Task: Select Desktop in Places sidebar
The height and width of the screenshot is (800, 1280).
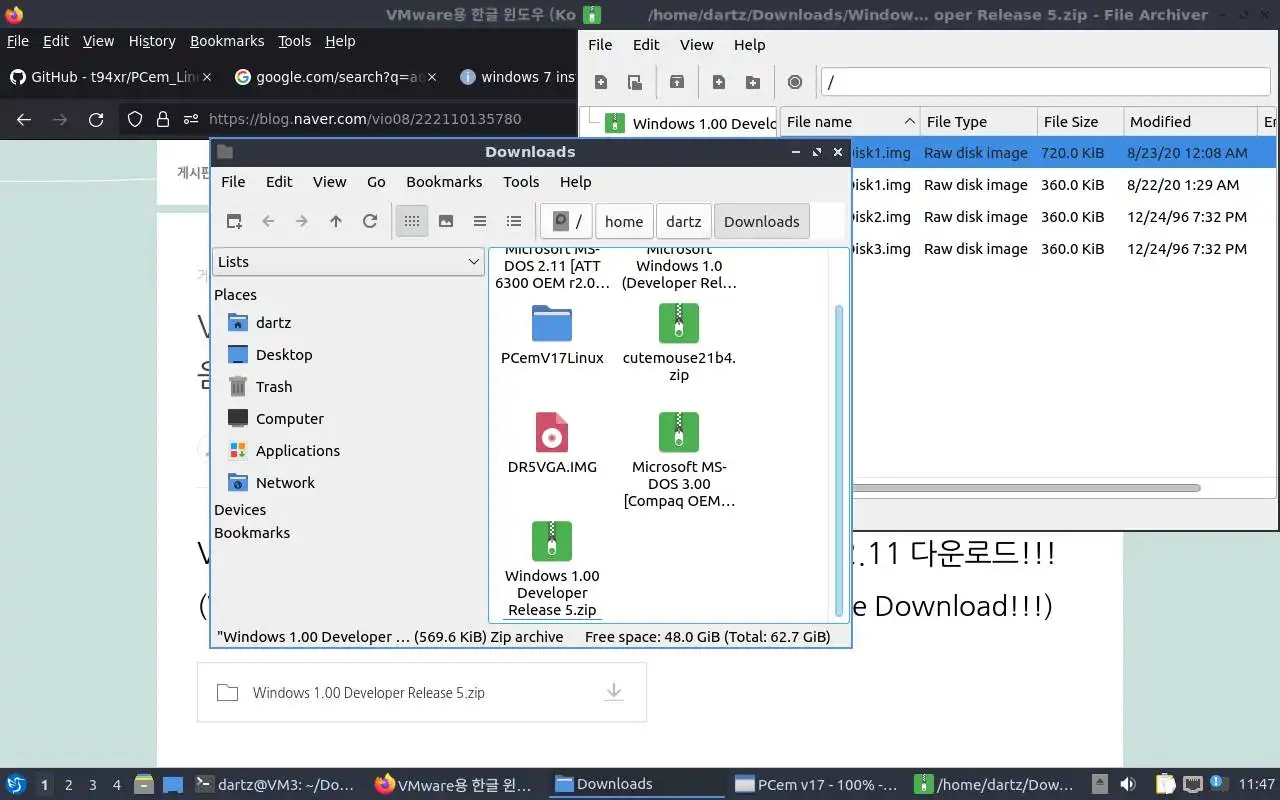Action: tap(284, 354)
